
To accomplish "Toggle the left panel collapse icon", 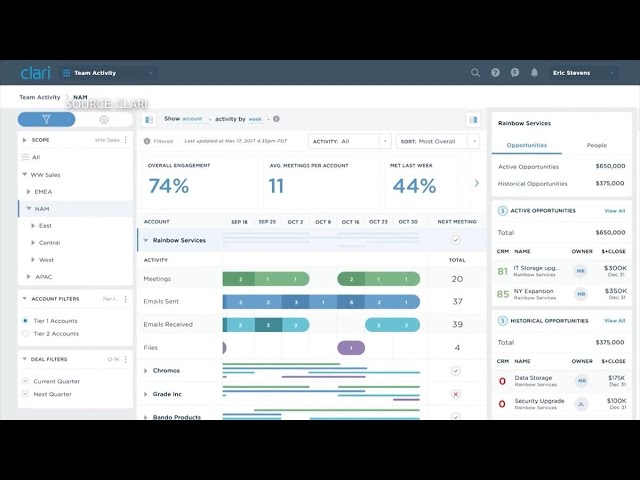I will 149,120.
